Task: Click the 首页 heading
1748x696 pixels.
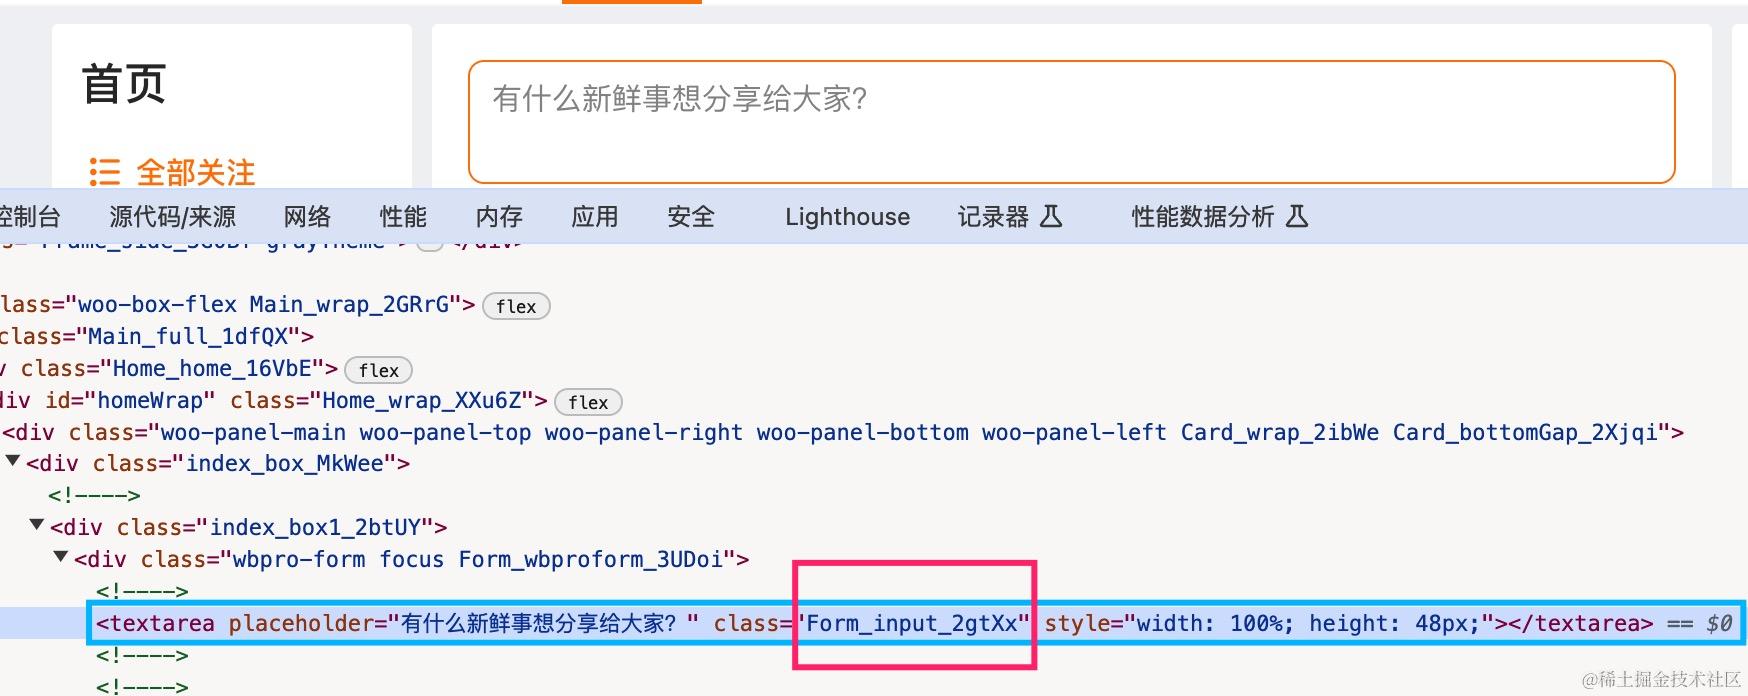Action: point(124,84)
